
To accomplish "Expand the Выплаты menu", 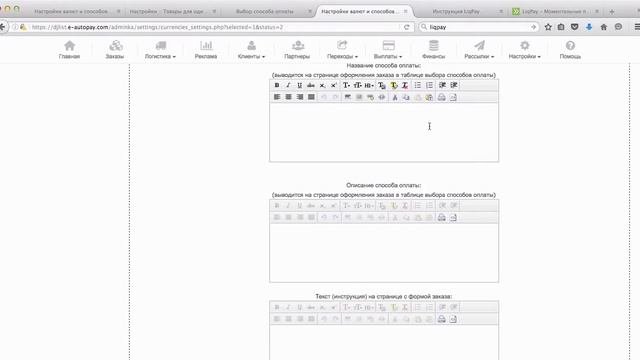I will pyautogui.click(x=388, y=50).
